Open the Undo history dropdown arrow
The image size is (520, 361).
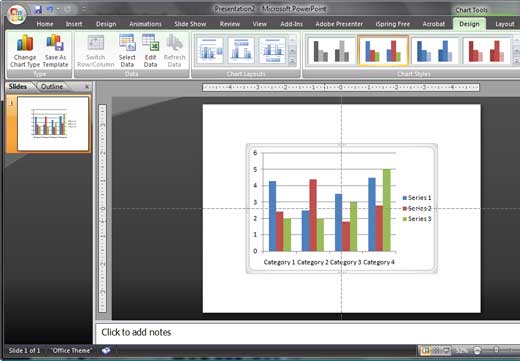point(58,10)
